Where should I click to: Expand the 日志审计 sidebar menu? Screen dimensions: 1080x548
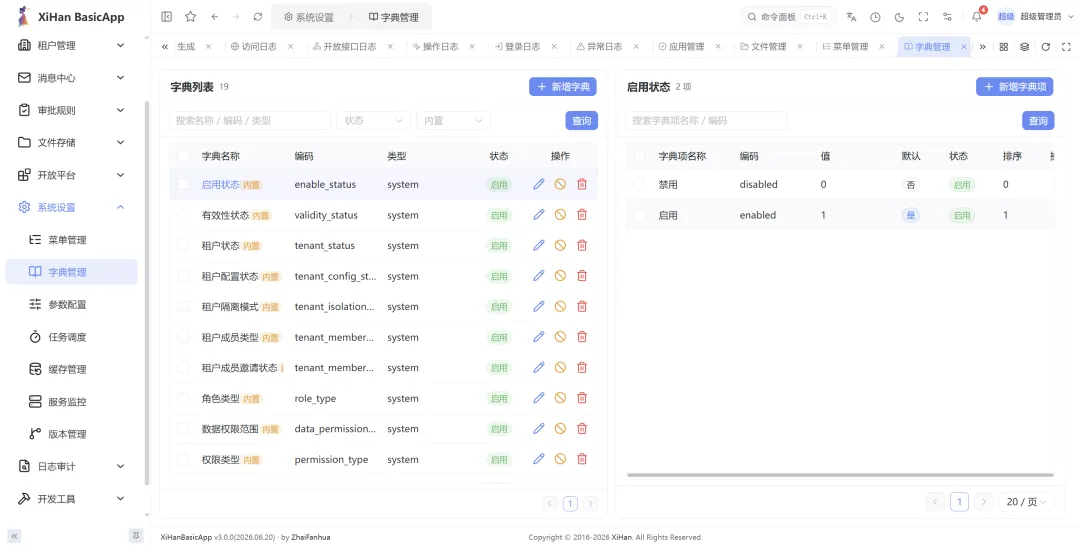72,466
